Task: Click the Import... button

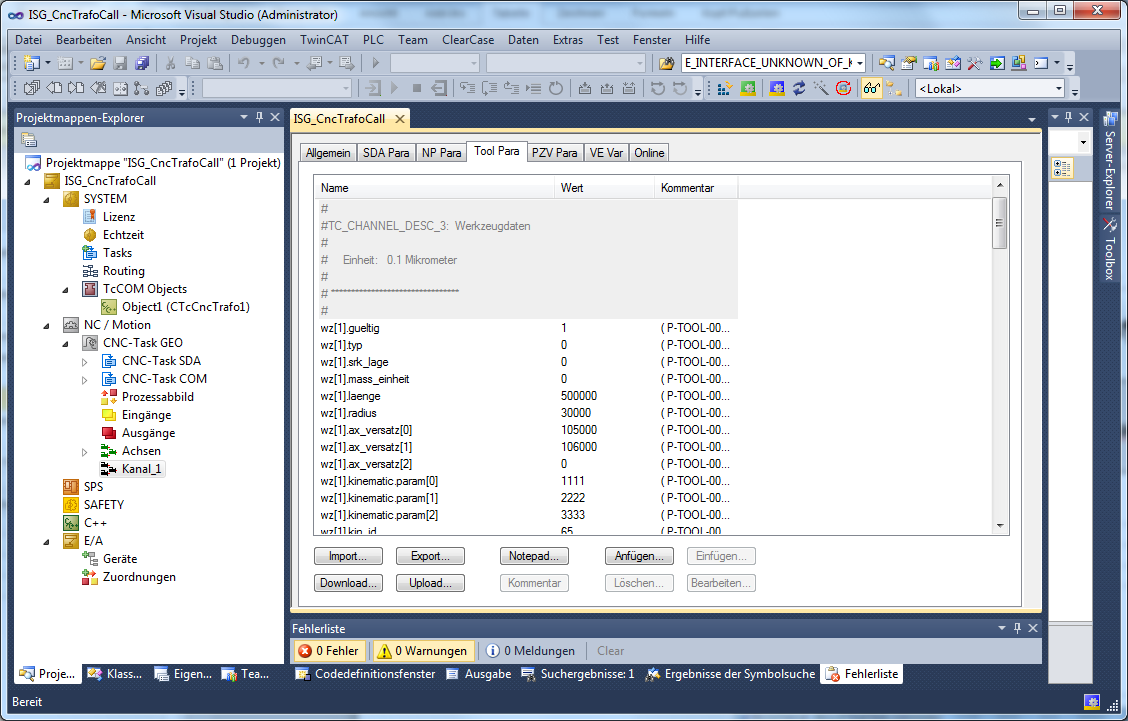Action: 348,556
